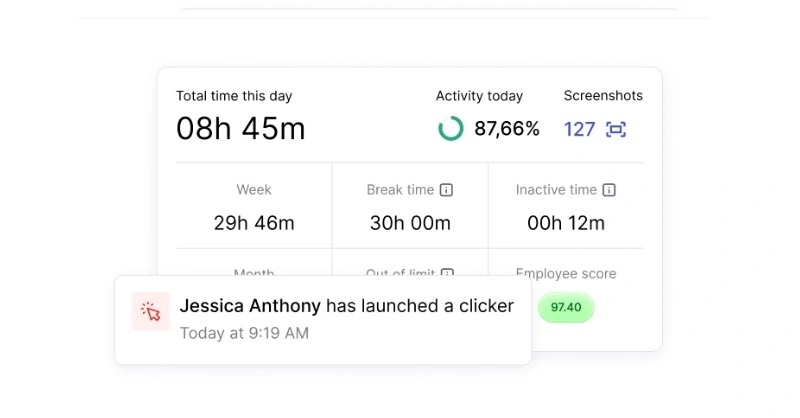This screenshot has height=418, width=800.
Task: Click the Screenshots heading label
Action: (603, 96)
